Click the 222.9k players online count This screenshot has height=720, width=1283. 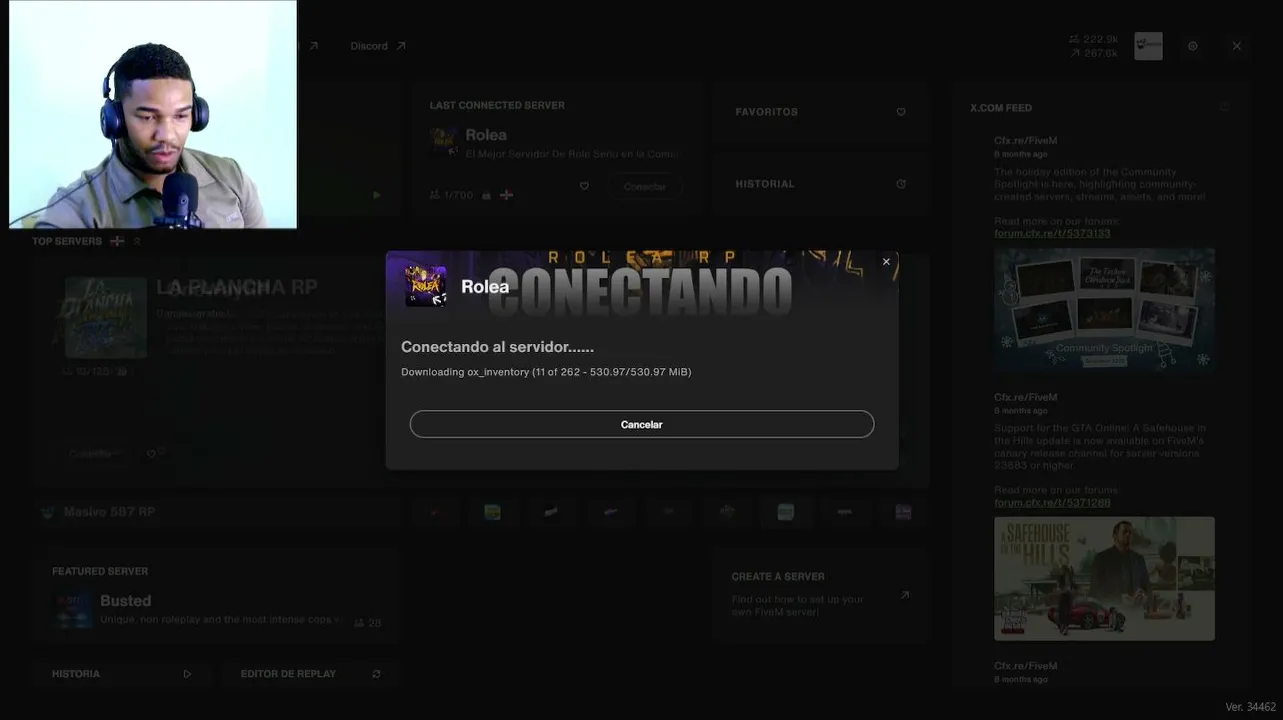click(1094, 39)
